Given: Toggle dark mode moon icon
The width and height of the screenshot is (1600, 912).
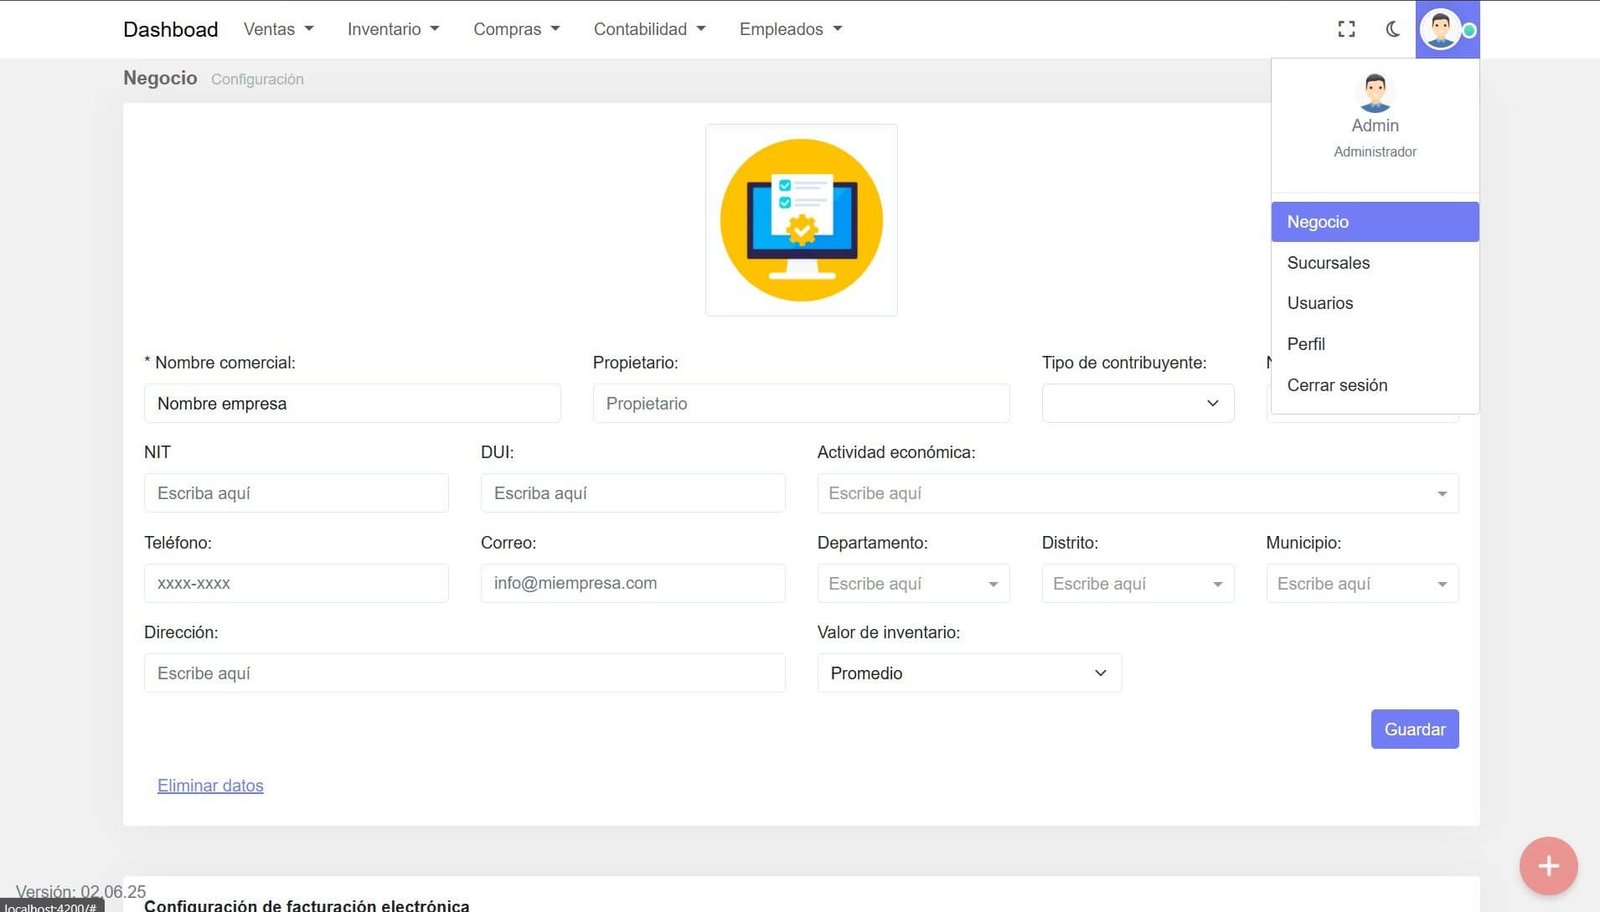Looking at the screenshot, I should pos(1393,29).
